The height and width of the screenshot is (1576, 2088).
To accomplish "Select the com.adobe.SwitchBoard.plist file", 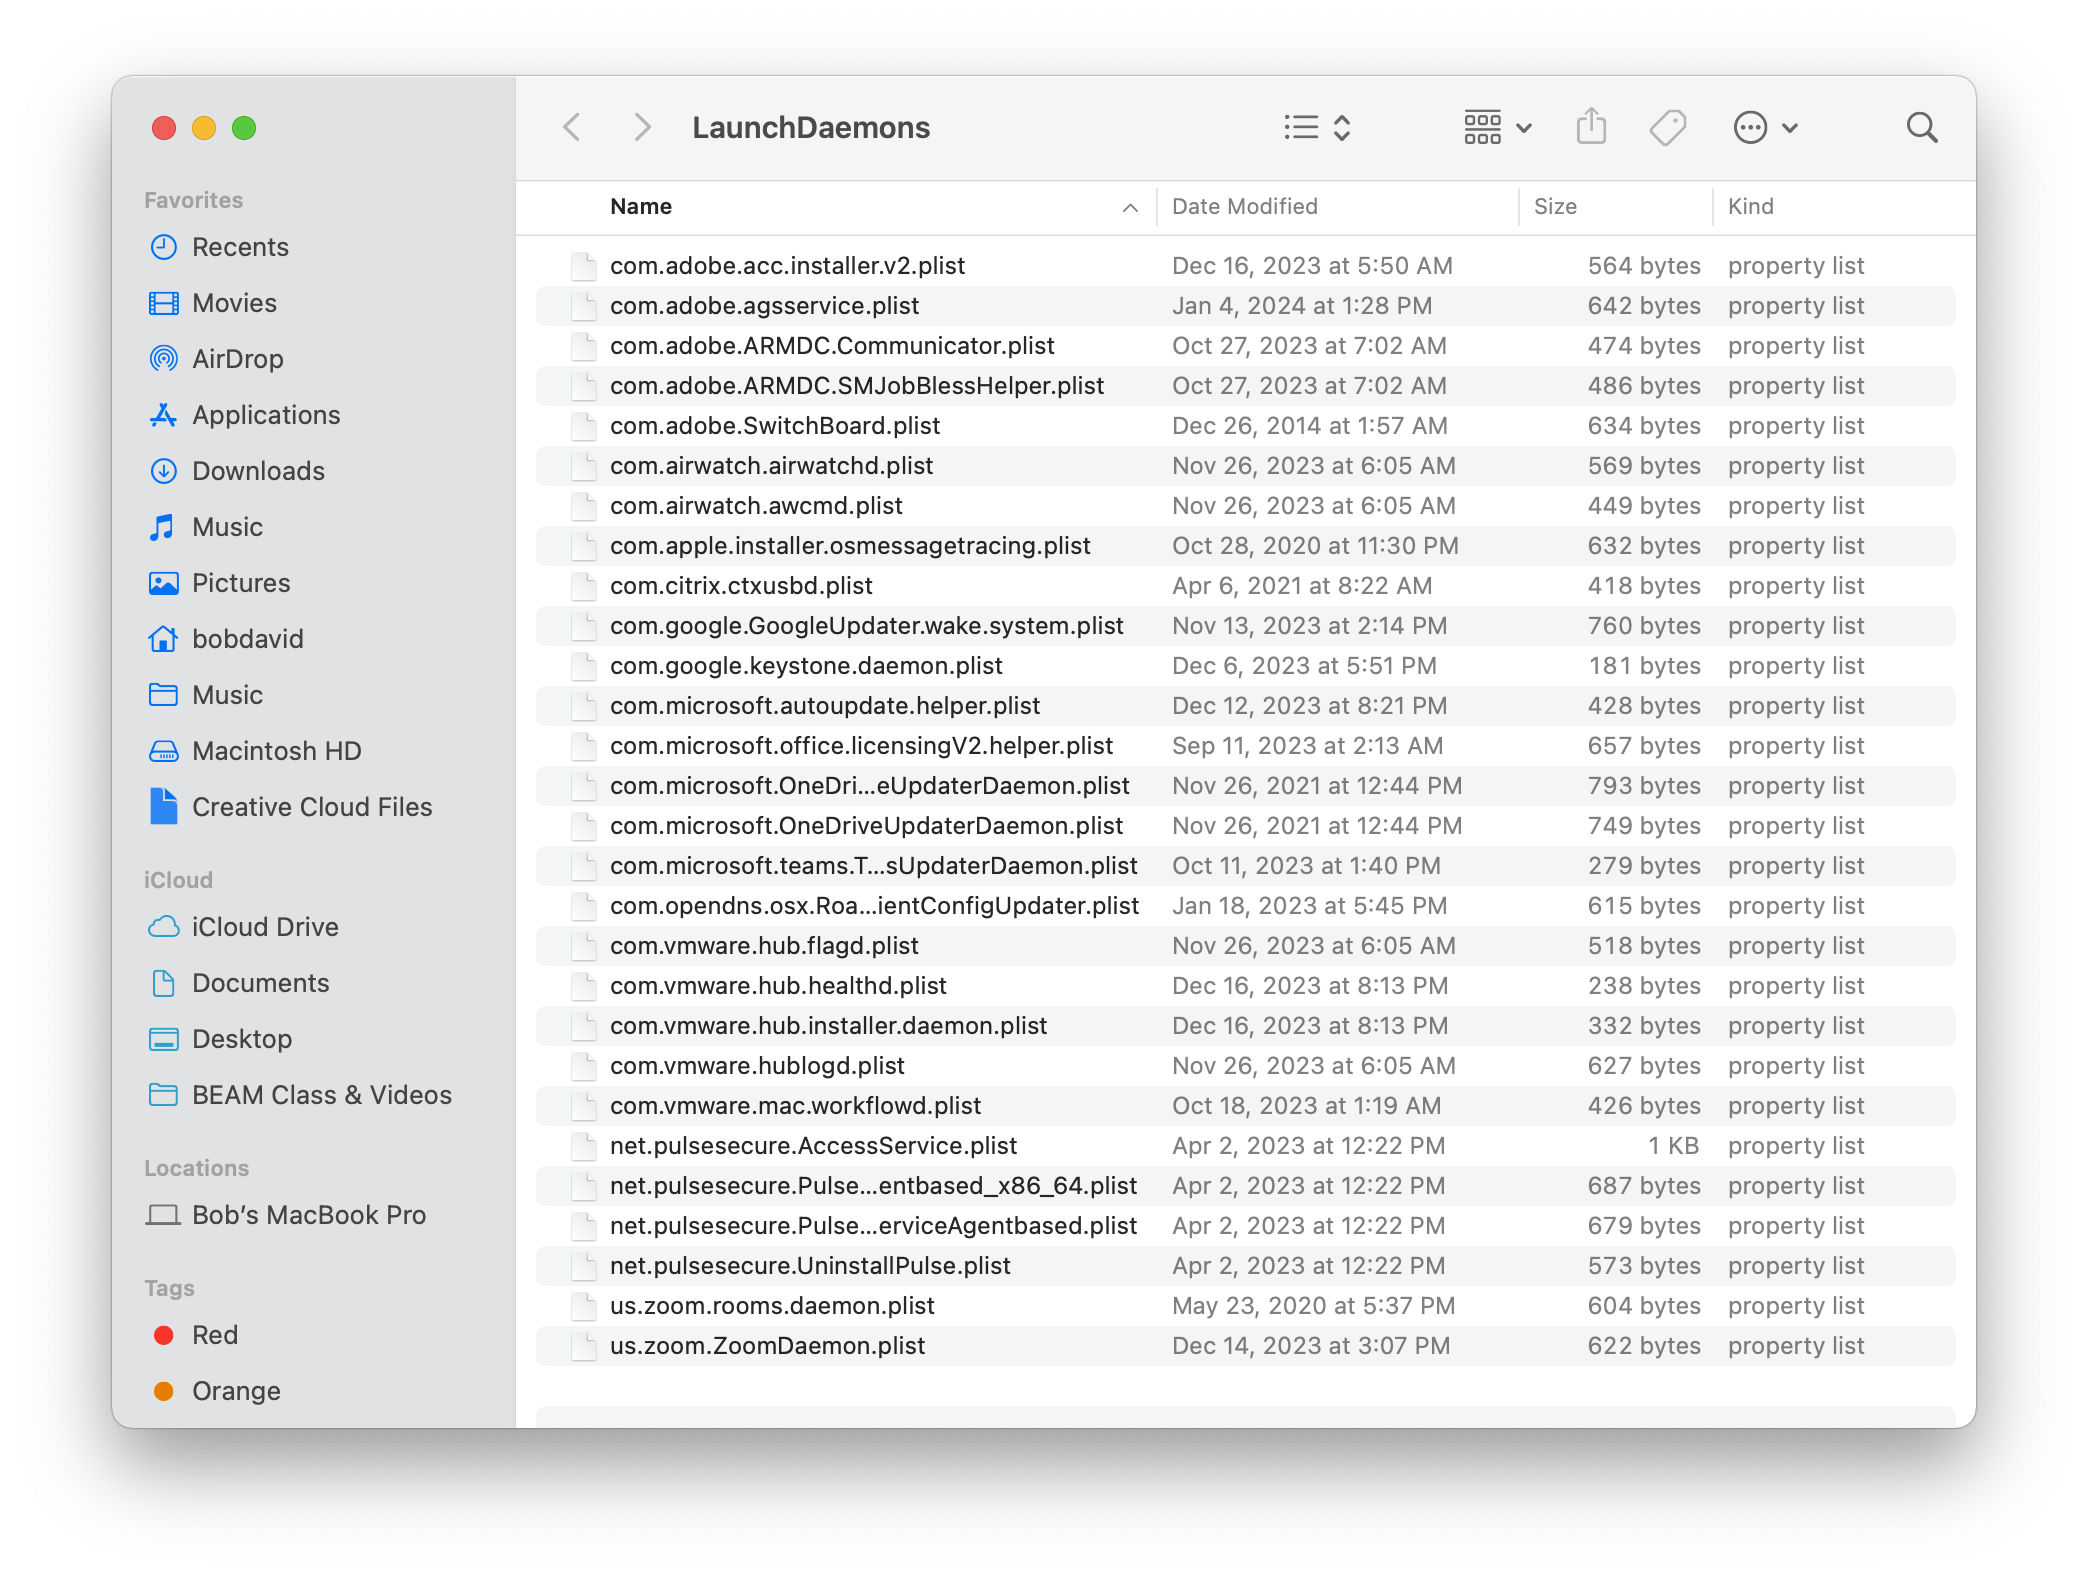I will pyautogui.click(x=775, y=425).
